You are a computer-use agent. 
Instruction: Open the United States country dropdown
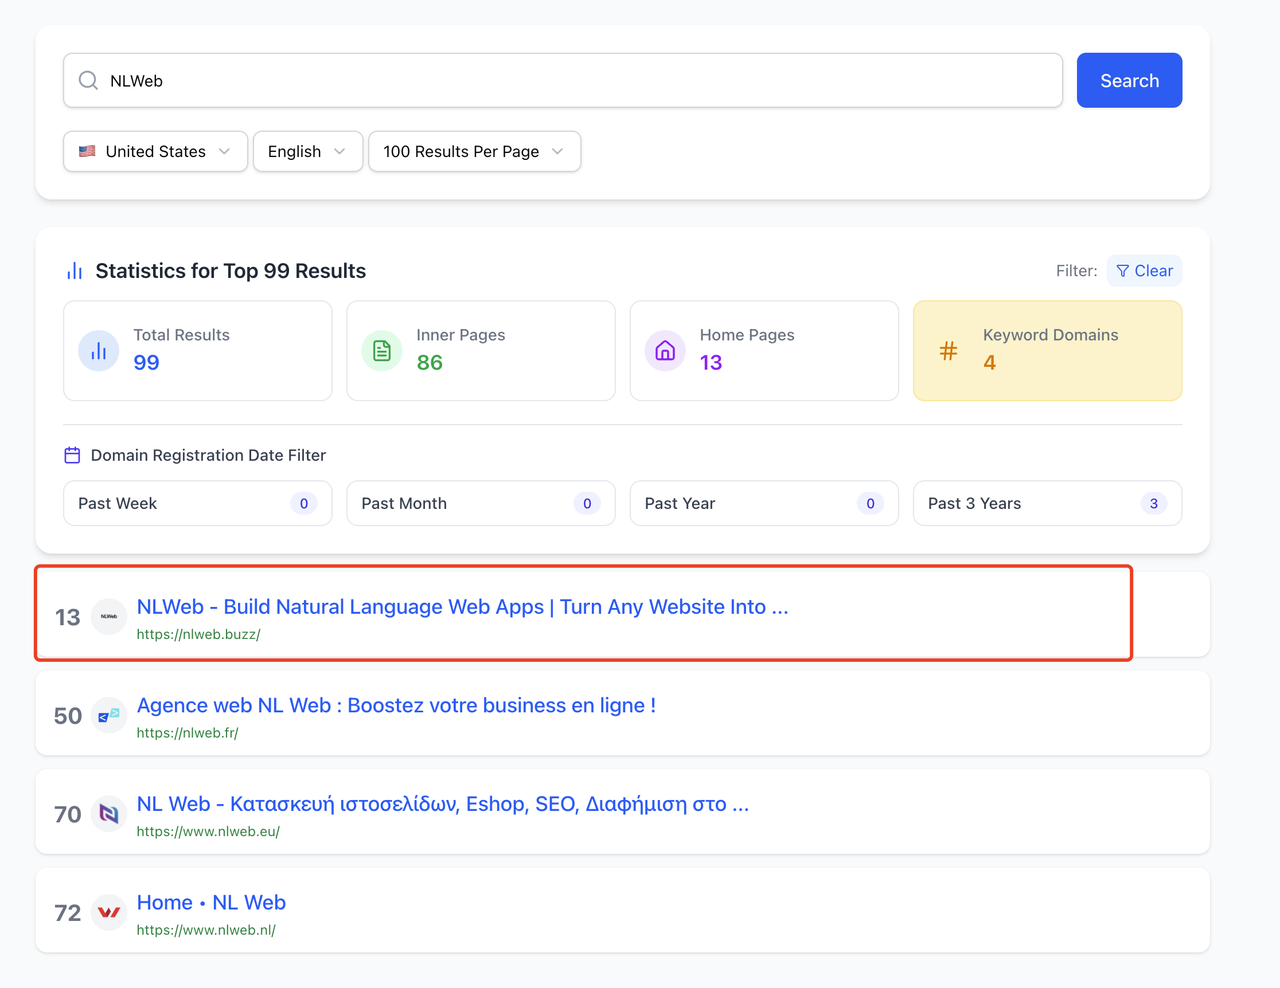click(x=155, y=152)
